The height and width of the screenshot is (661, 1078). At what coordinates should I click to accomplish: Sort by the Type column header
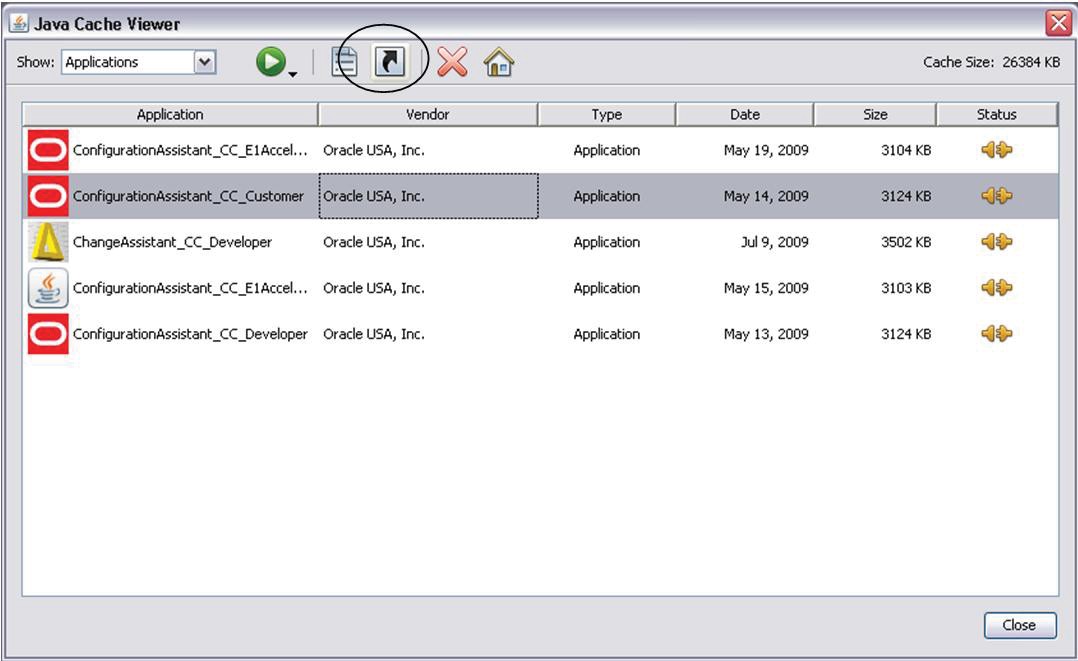click(606, 114)
